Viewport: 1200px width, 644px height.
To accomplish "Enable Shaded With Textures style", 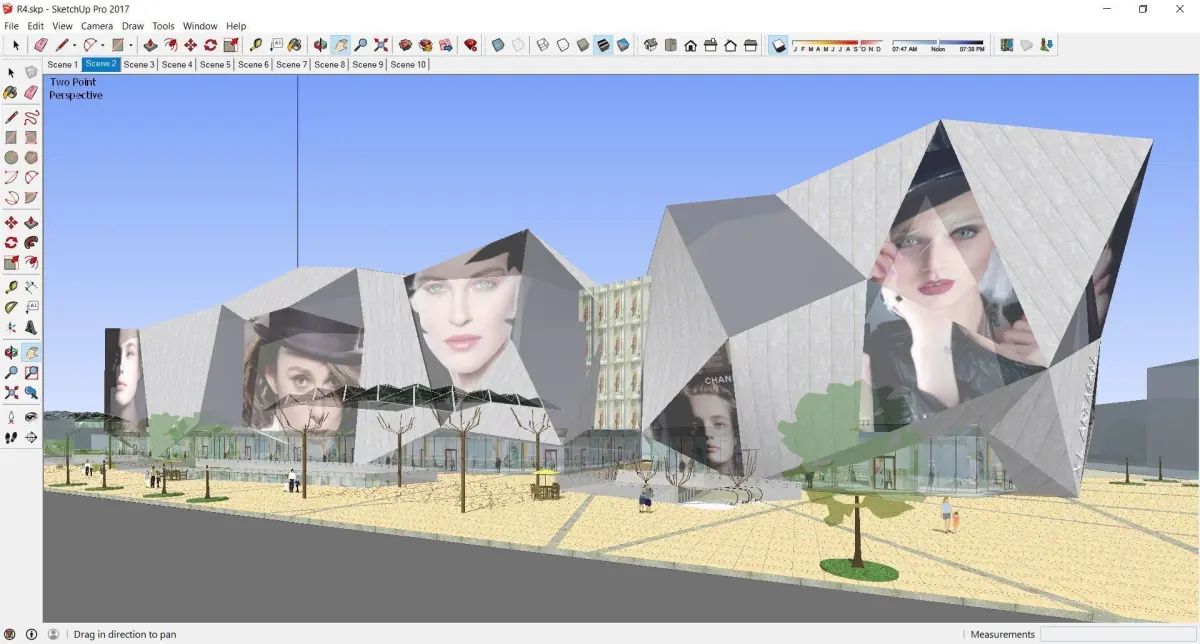I will [x=603, y=45].
